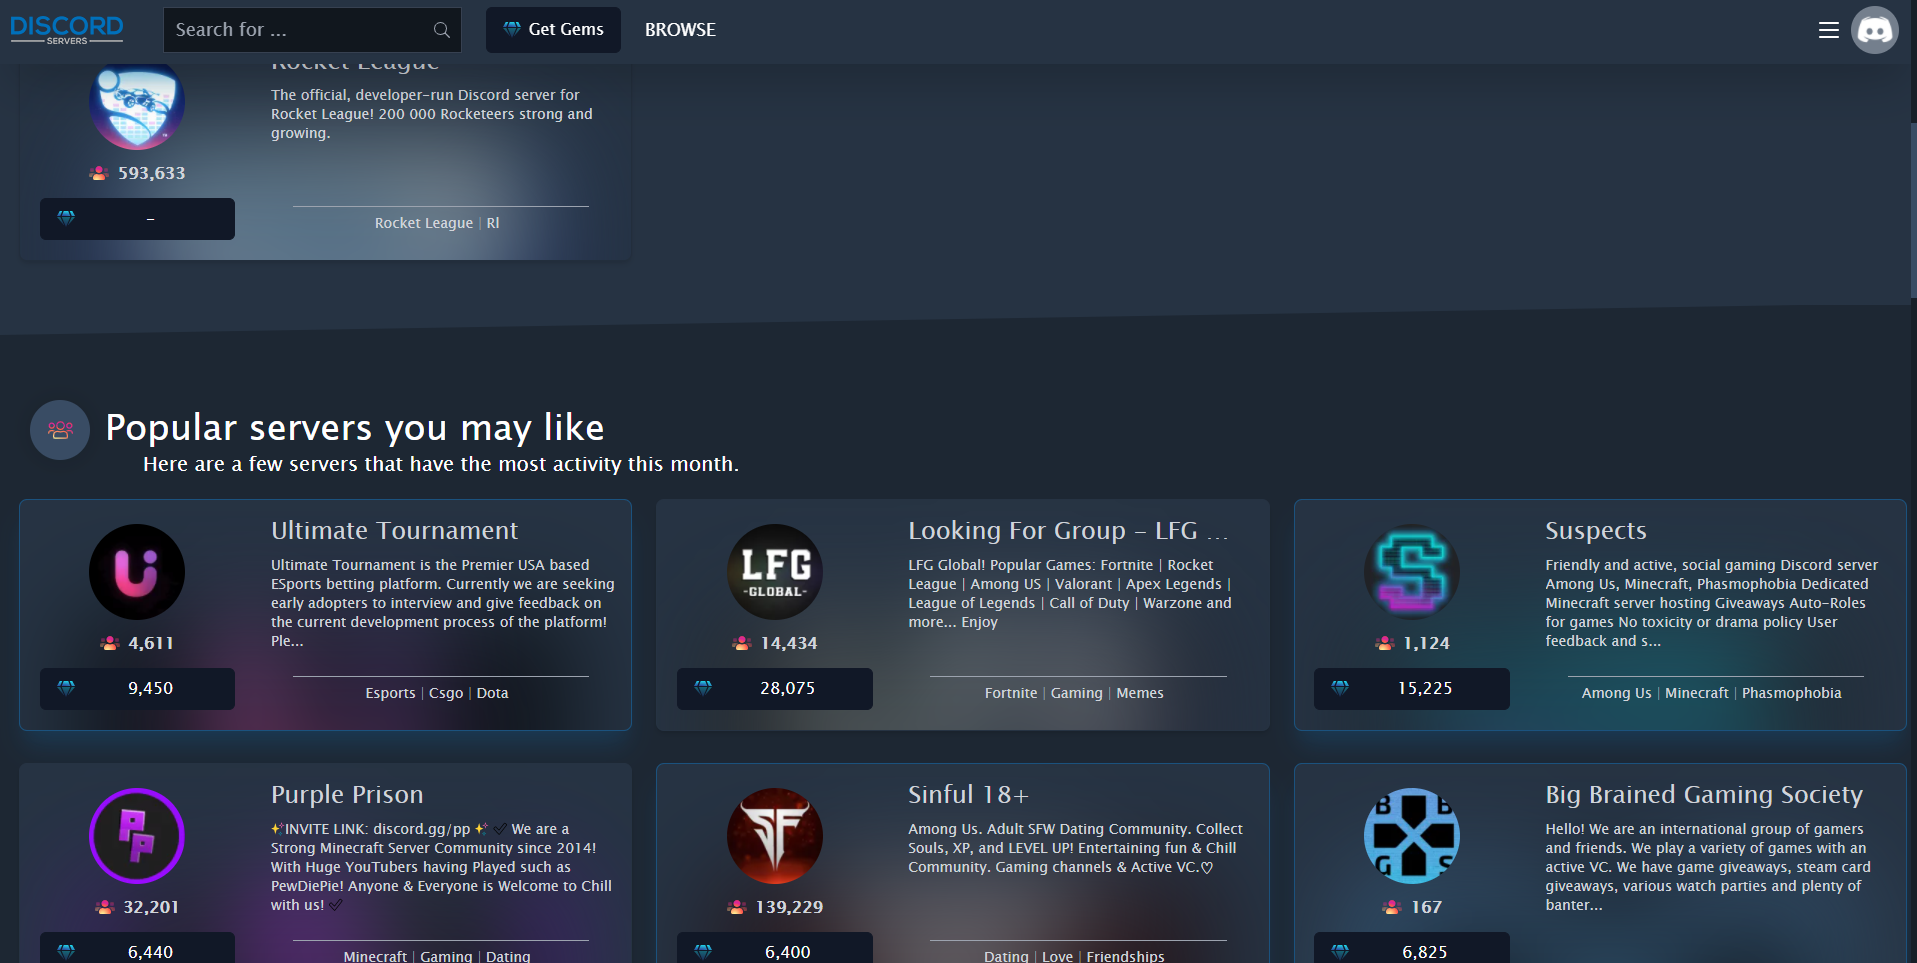Click the 6,440 gems box
This screenshot has width=1917, height=963.
point(137,950)
